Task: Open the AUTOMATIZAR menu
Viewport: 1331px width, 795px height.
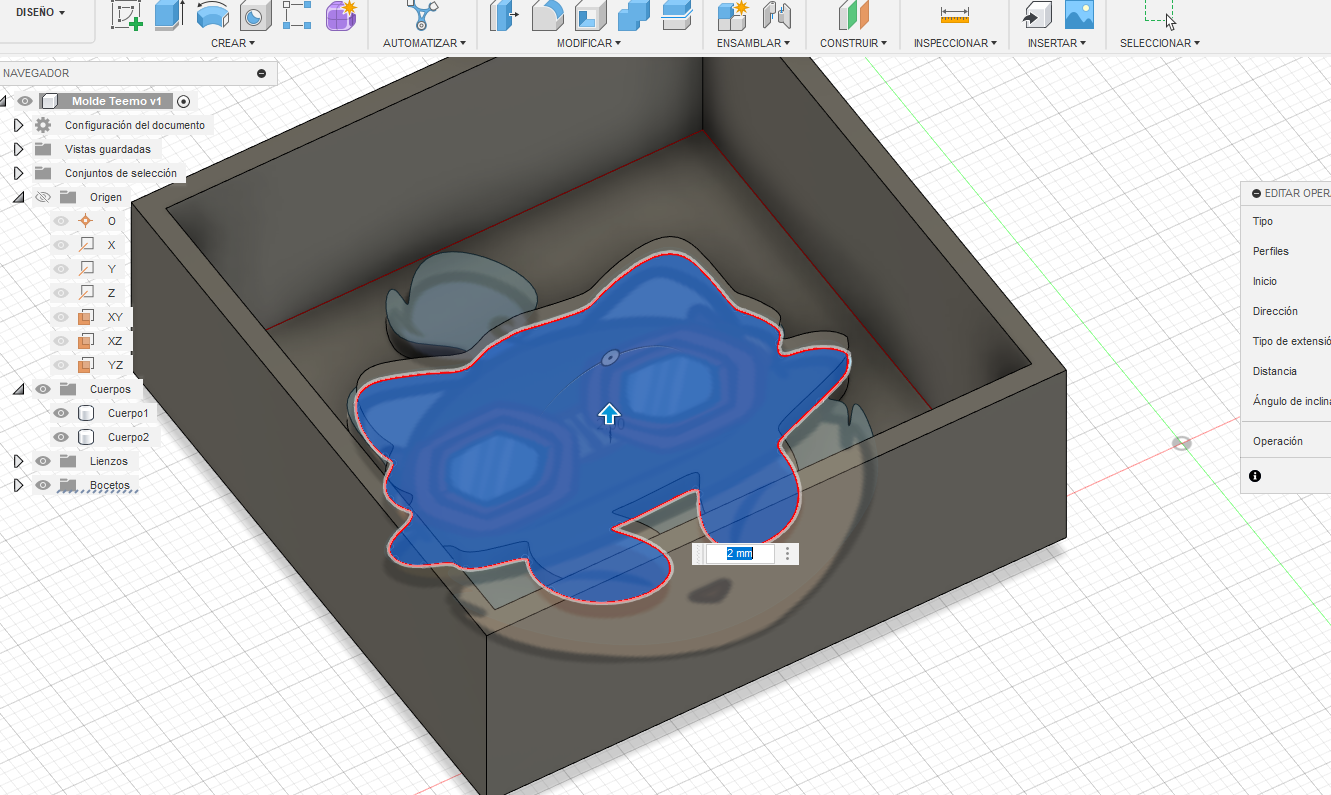Action: (x=425, y=43)
